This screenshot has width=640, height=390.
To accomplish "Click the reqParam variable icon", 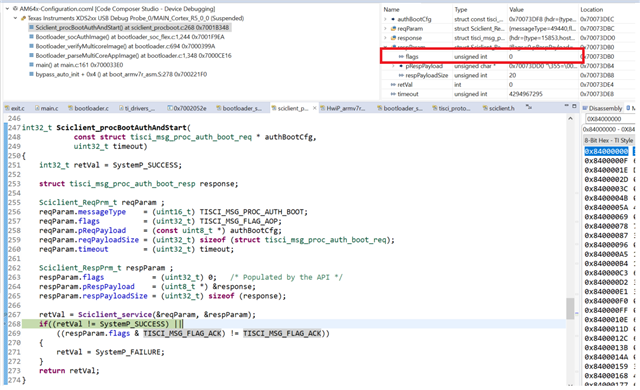I will [393, 29].
